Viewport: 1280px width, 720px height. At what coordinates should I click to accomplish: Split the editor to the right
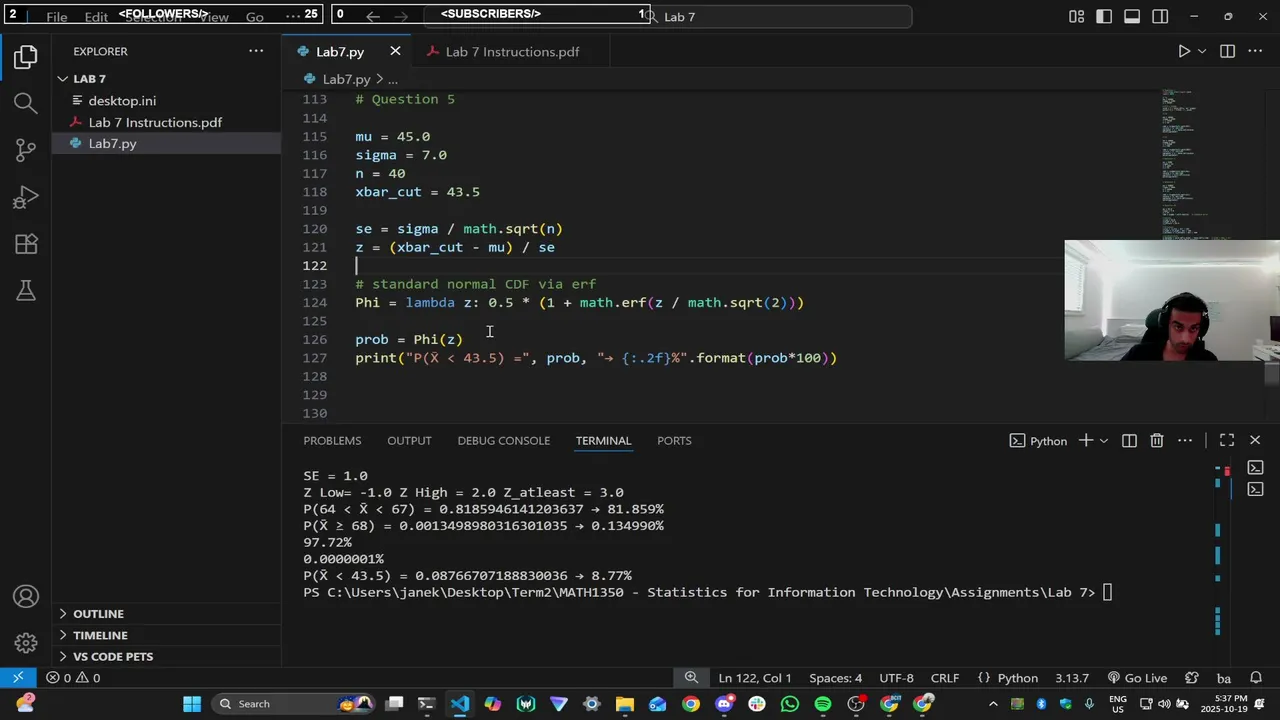1228,51
